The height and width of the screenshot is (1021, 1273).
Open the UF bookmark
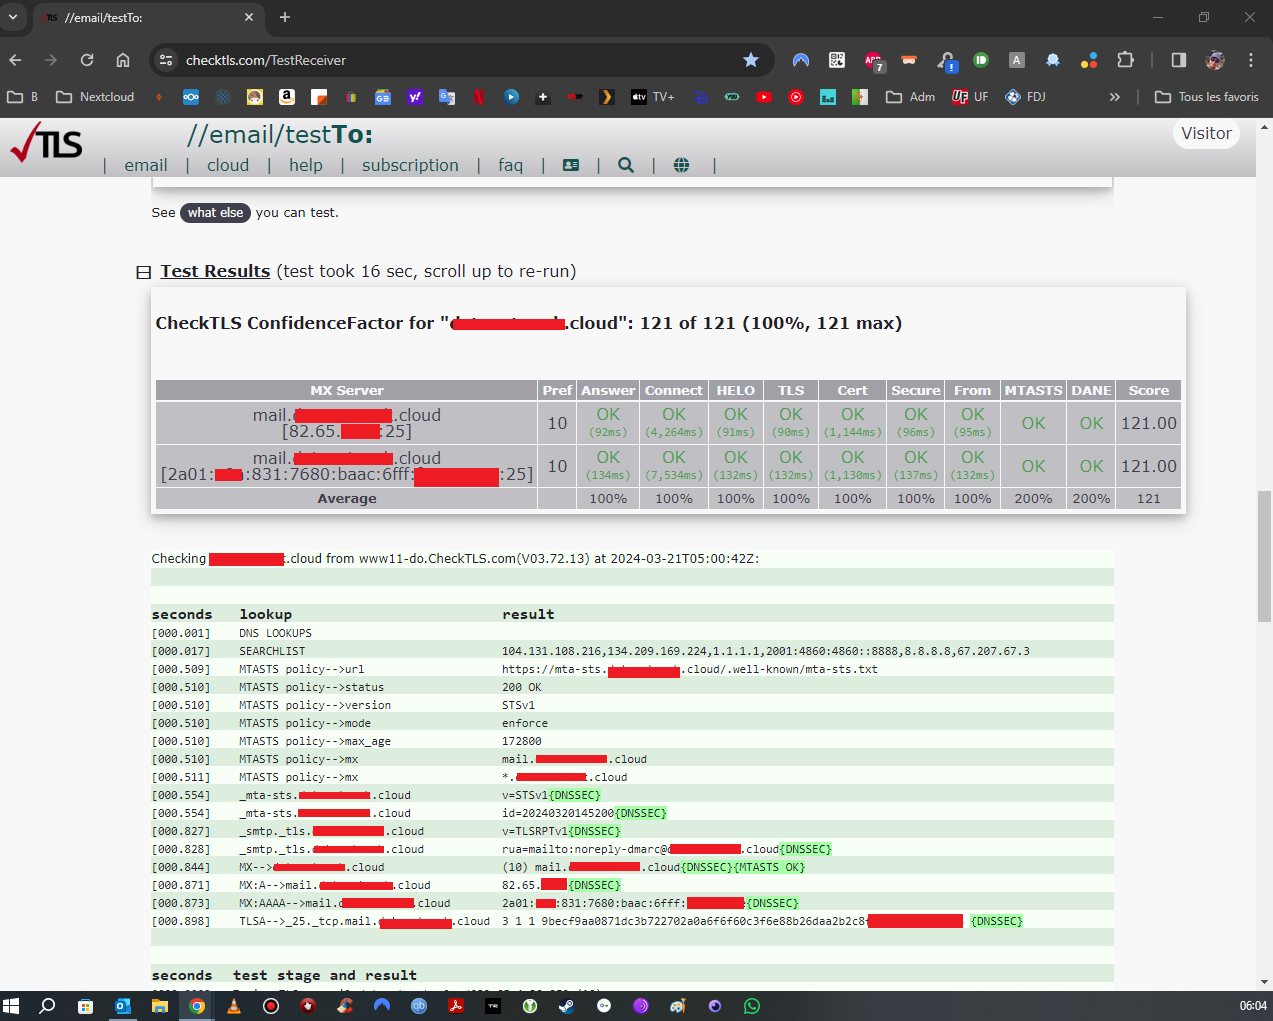(970, 97)
